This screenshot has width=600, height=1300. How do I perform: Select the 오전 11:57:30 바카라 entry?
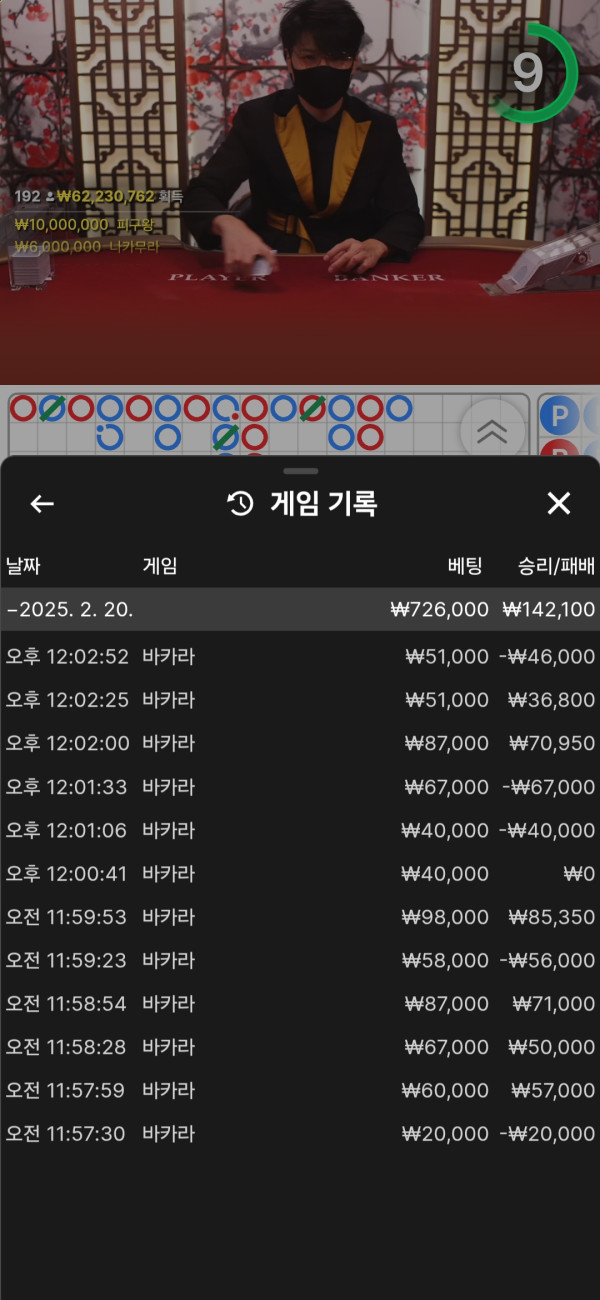[300, 1134]
